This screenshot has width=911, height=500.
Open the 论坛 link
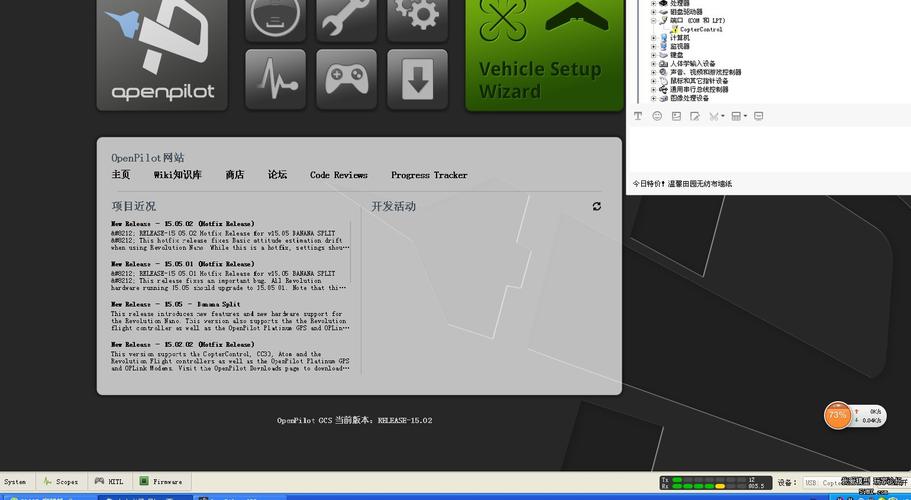click(x=277, y=175)
